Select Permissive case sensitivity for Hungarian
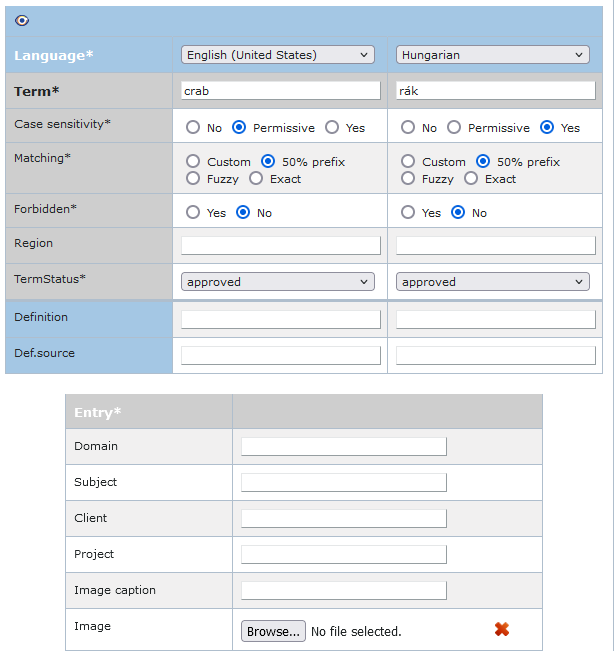Image resolution: width=614 pixels, height=651 pixels. pos(454,128)
